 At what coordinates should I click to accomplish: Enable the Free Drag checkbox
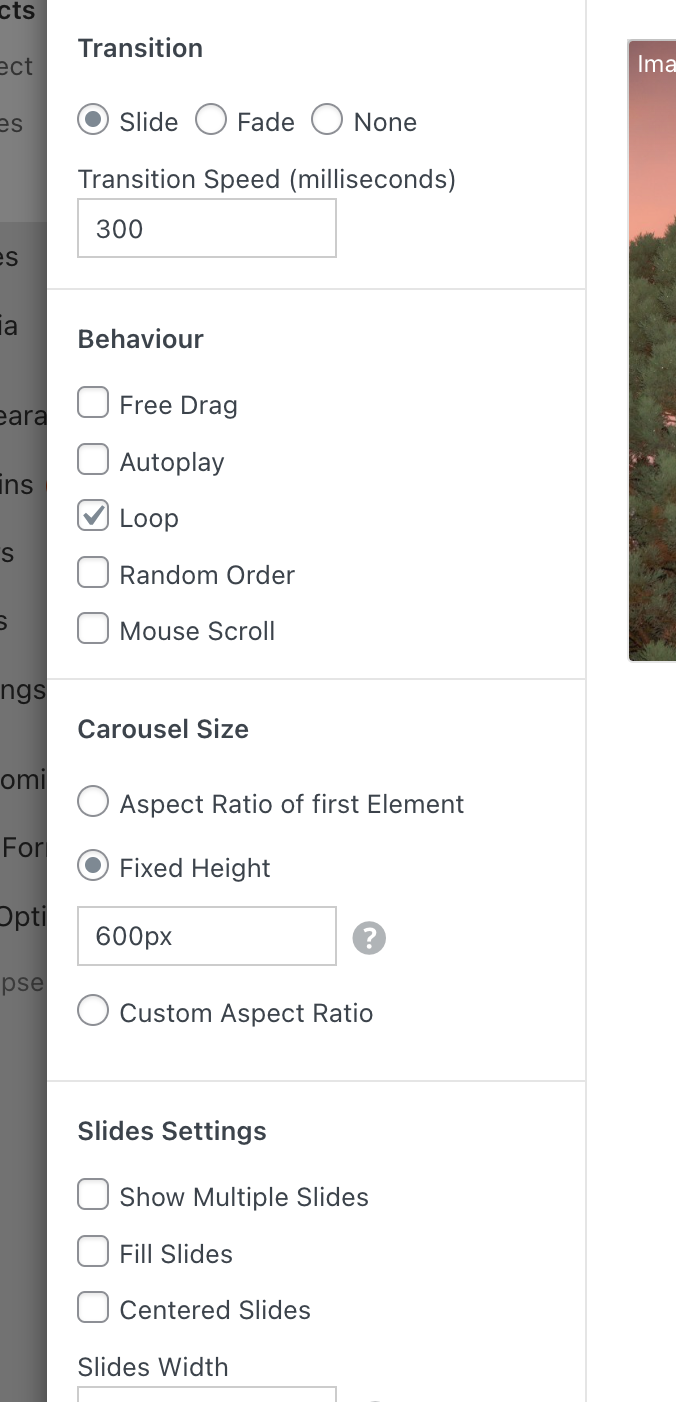(93, 404)
